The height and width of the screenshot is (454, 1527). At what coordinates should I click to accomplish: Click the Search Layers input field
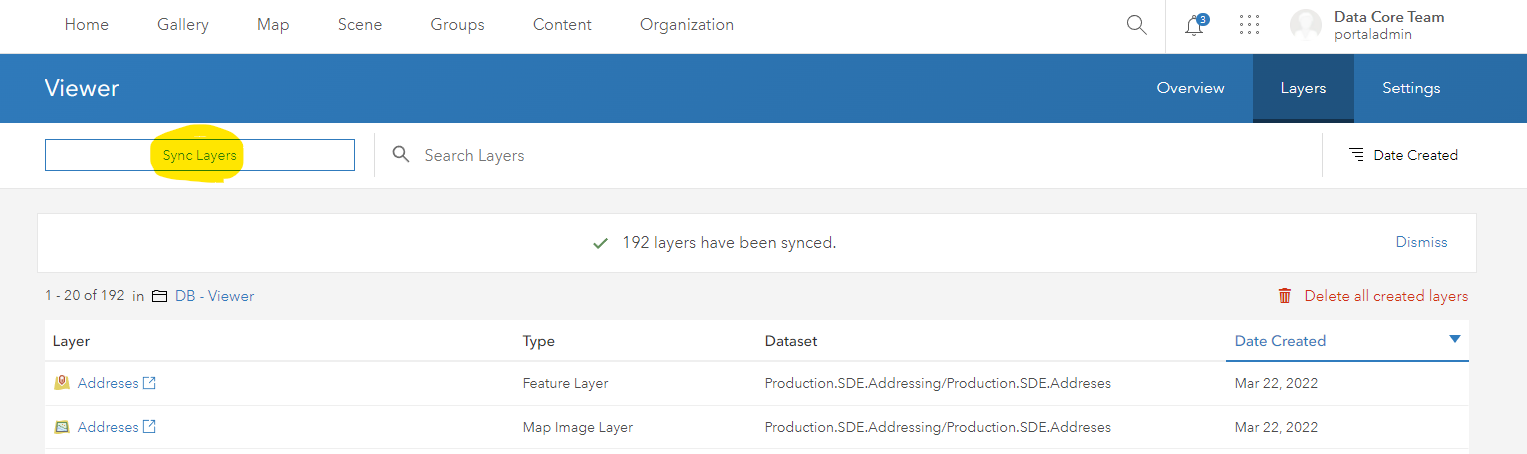(850, 155)
